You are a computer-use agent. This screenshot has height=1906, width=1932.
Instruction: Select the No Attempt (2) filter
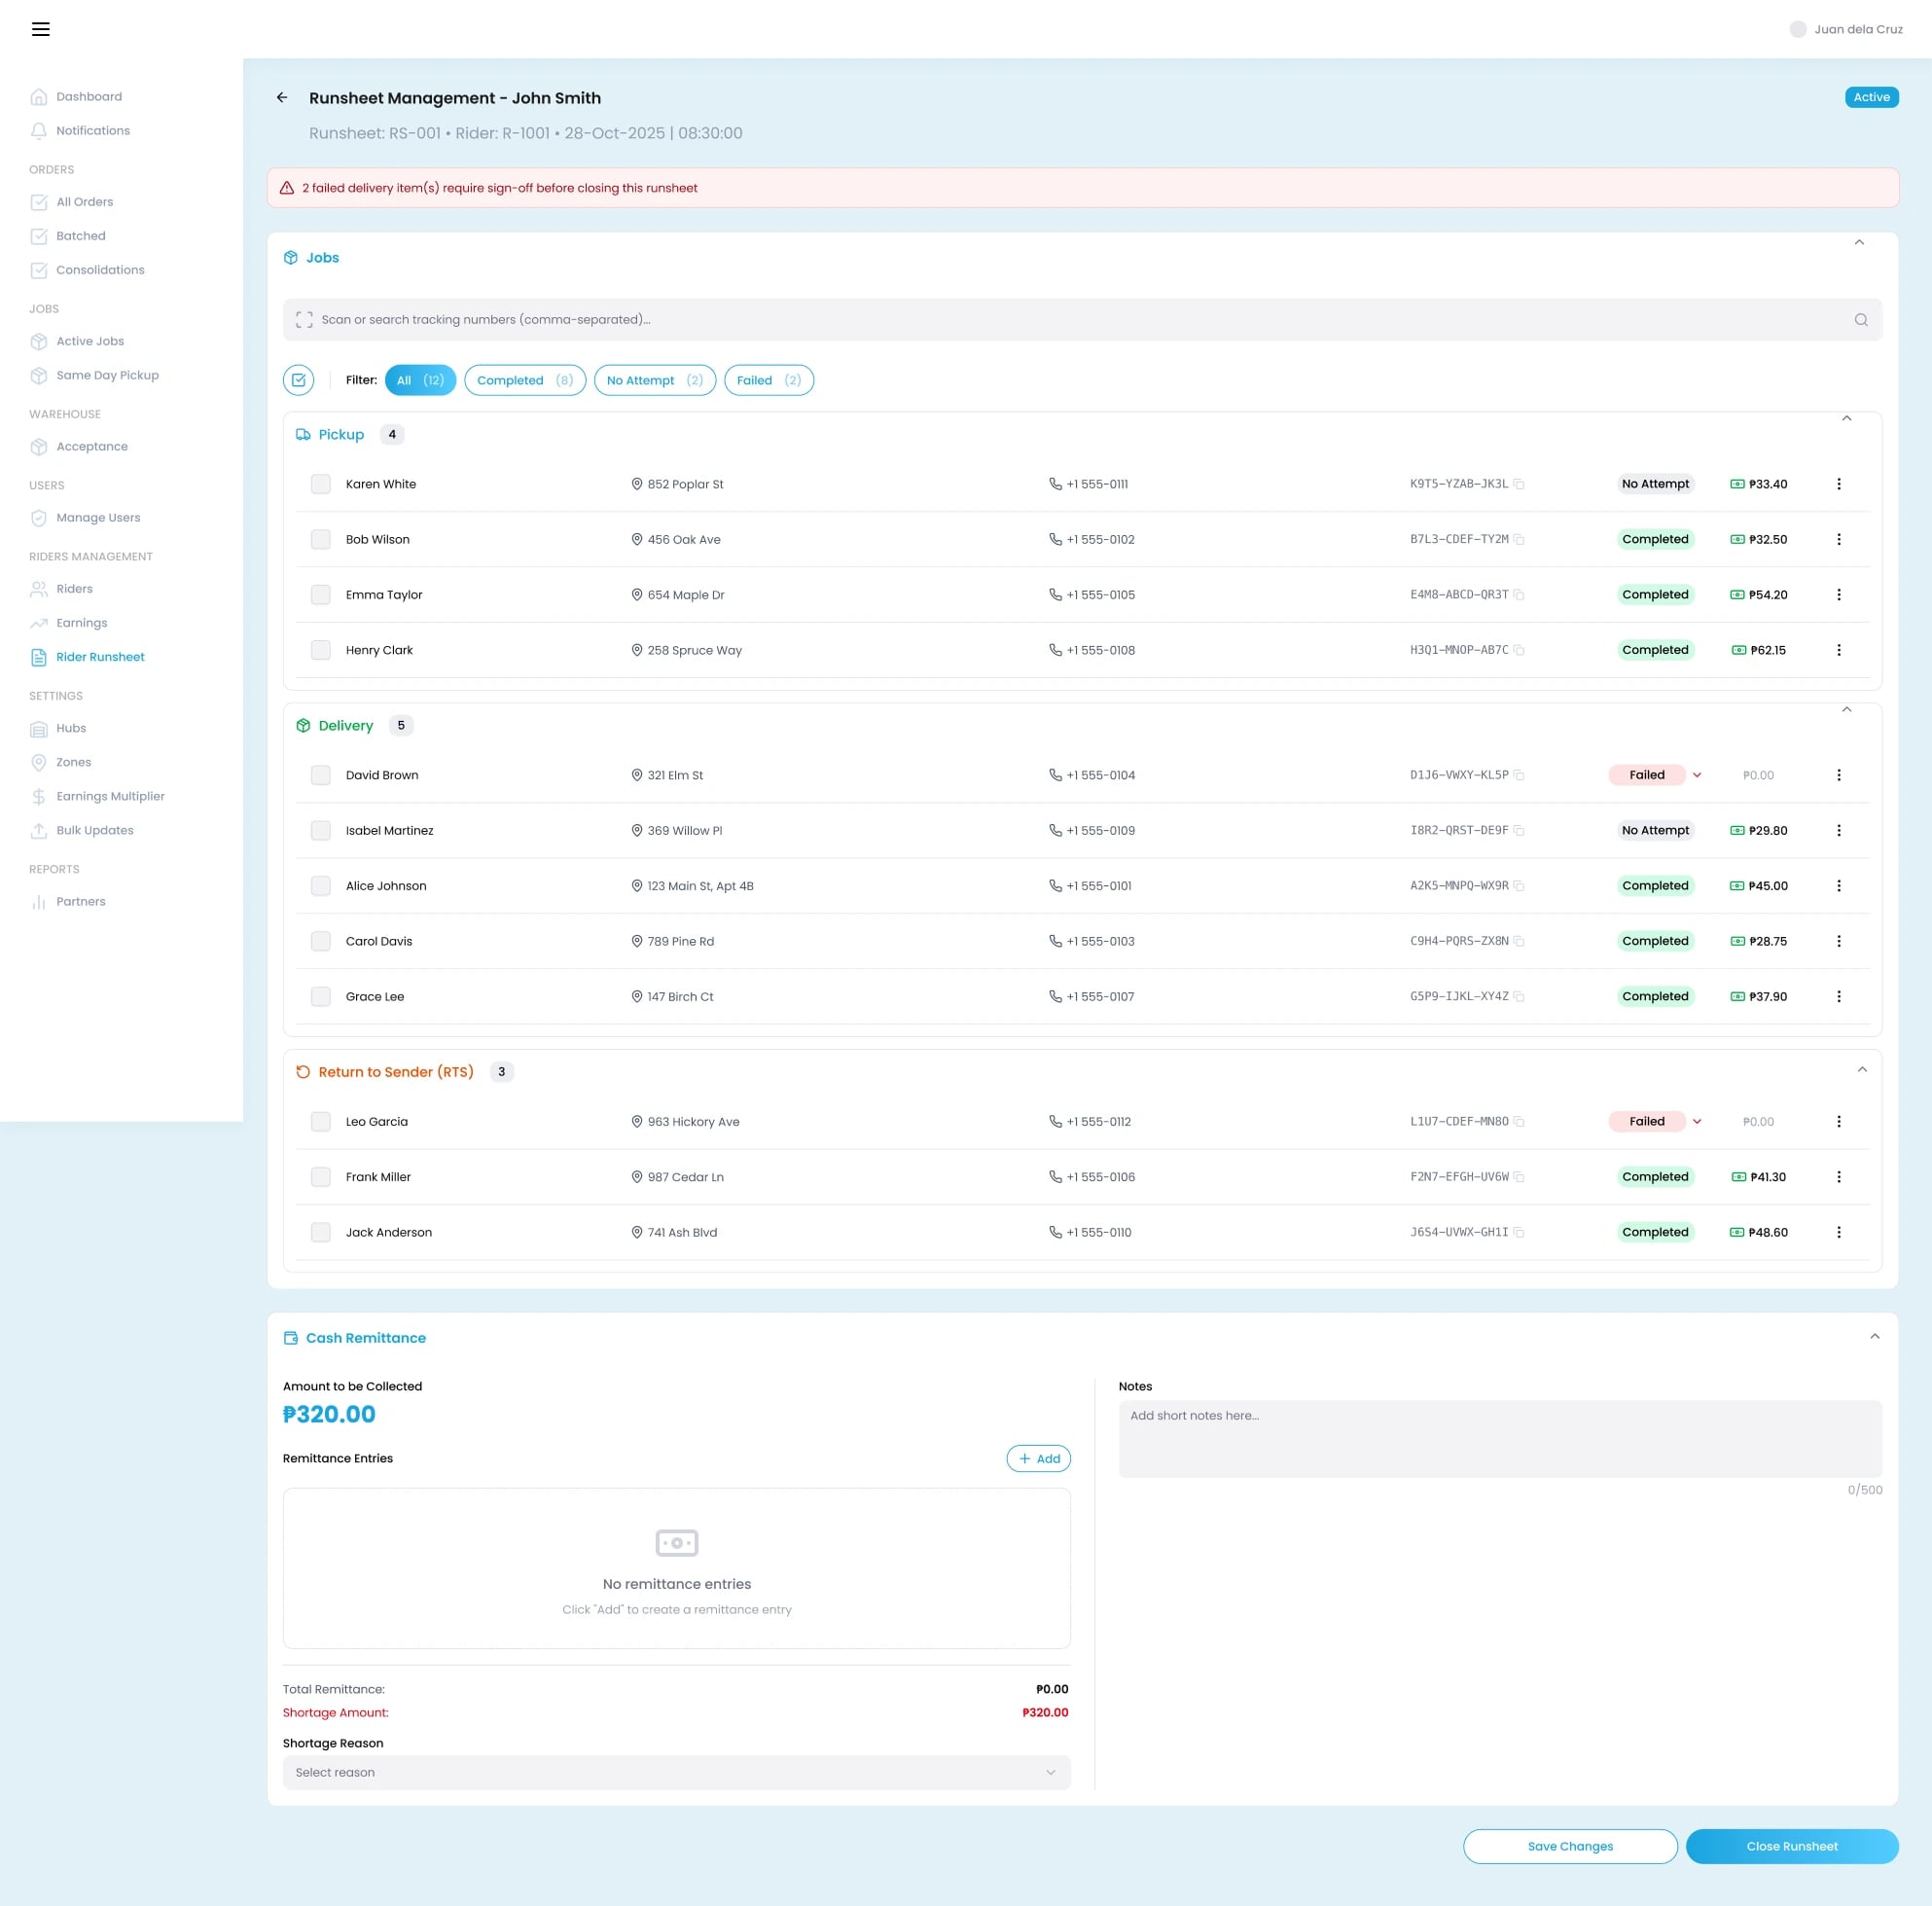pyautogui.click(x=655, y=380)
